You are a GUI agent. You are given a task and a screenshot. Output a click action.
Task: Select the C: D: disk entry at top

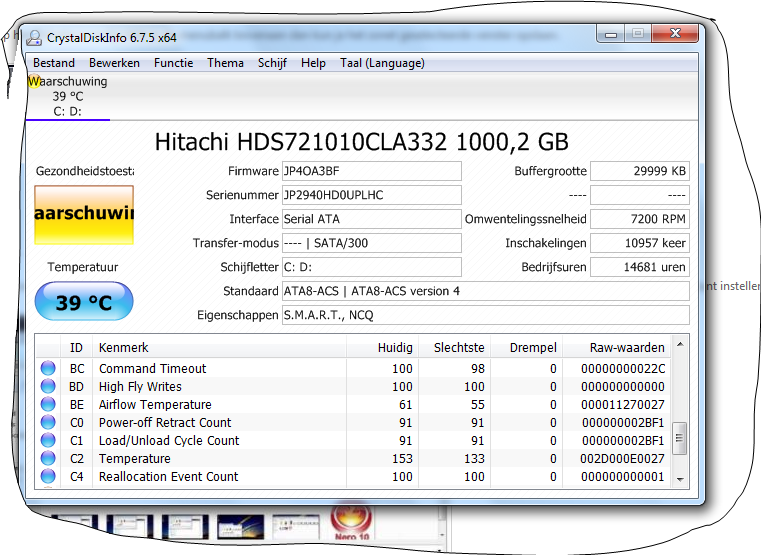[x=68, y=111]
